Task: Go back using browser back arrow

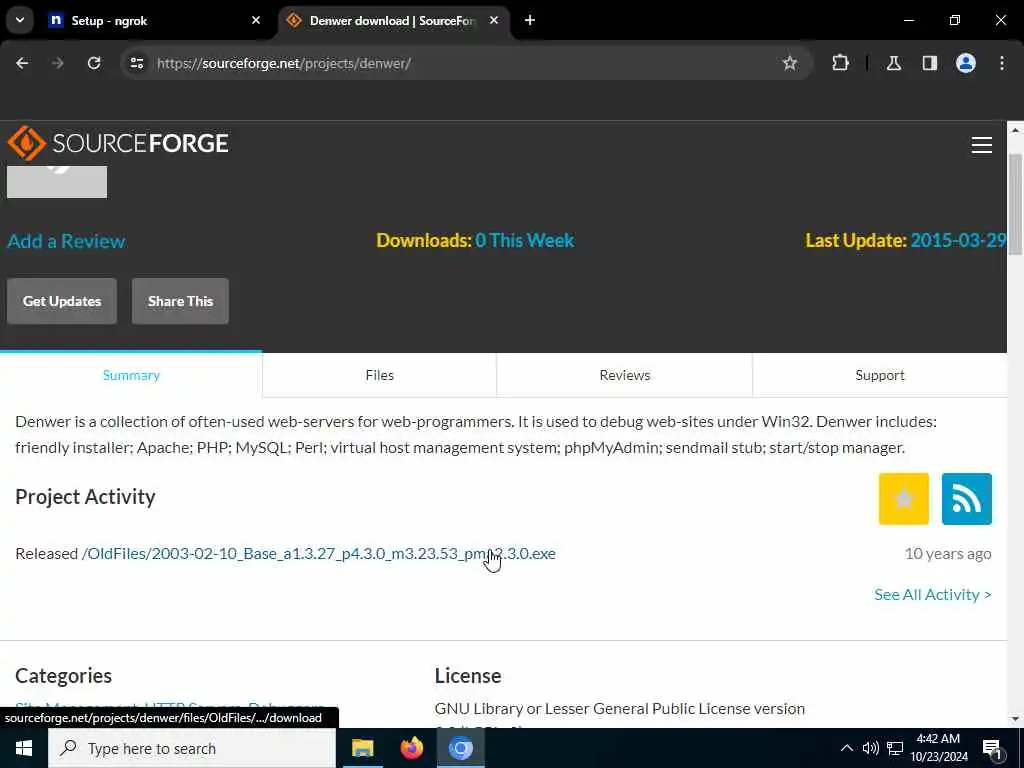Action: pyautogui.click(x=22, y=63)
